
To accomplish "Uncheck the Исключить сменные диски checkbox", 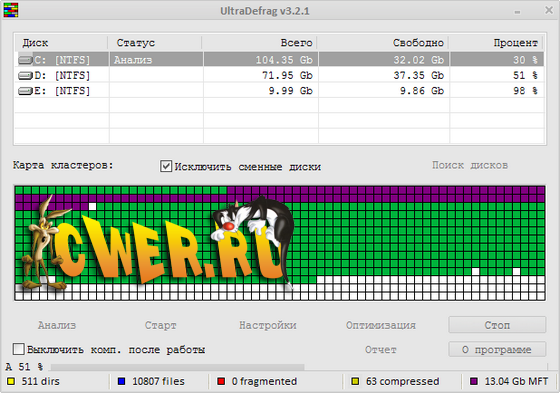I will coord(166,166).
